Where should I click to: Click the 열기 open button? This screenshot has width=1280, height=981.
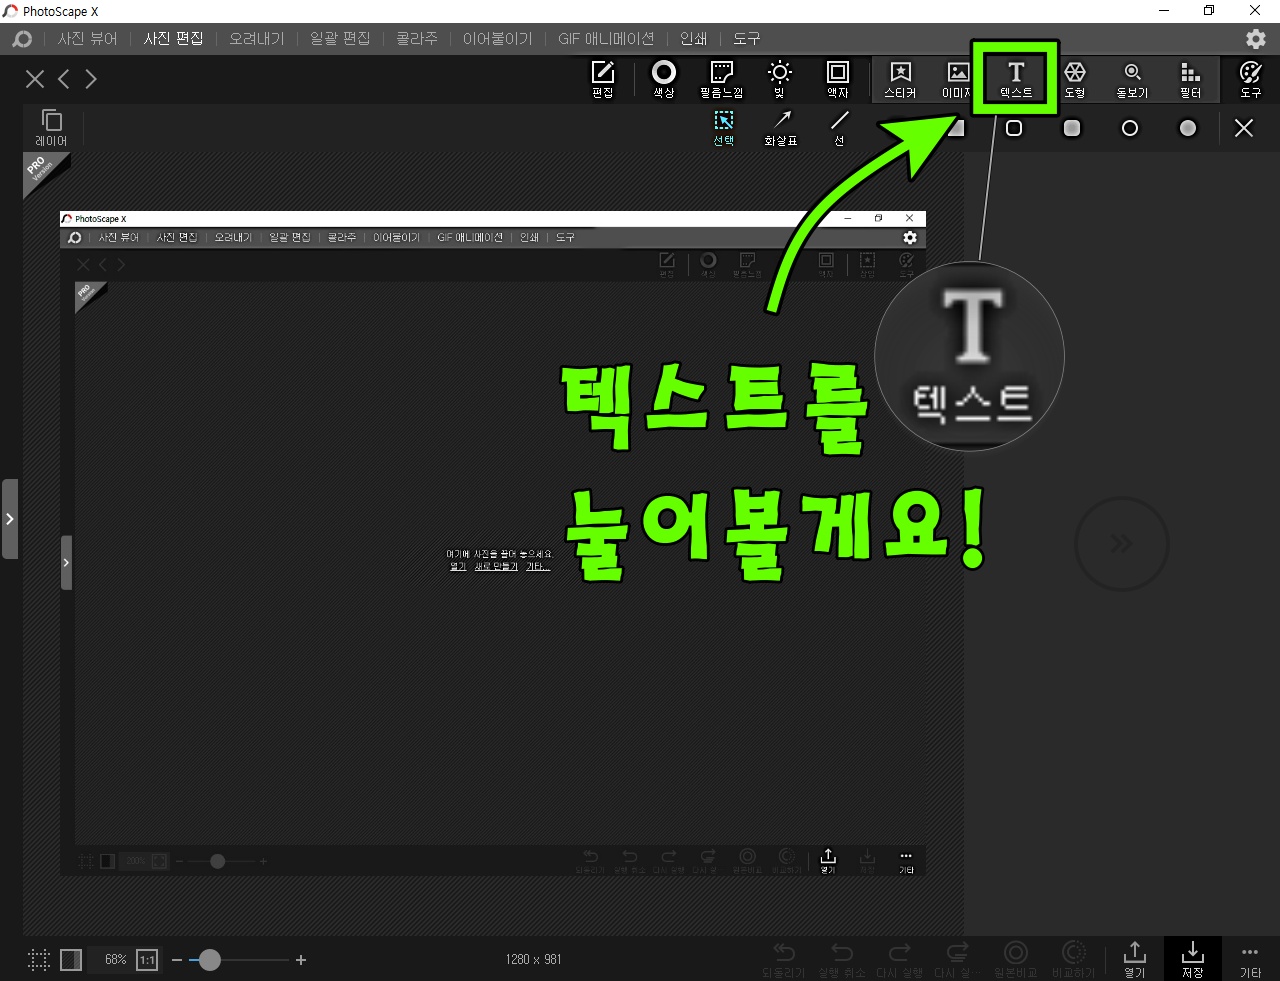tap(1134, 960)
